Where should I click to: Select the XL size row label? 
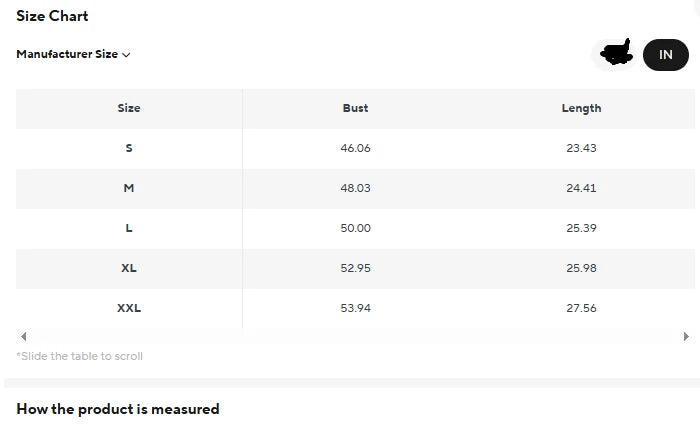tap(129, 268)
